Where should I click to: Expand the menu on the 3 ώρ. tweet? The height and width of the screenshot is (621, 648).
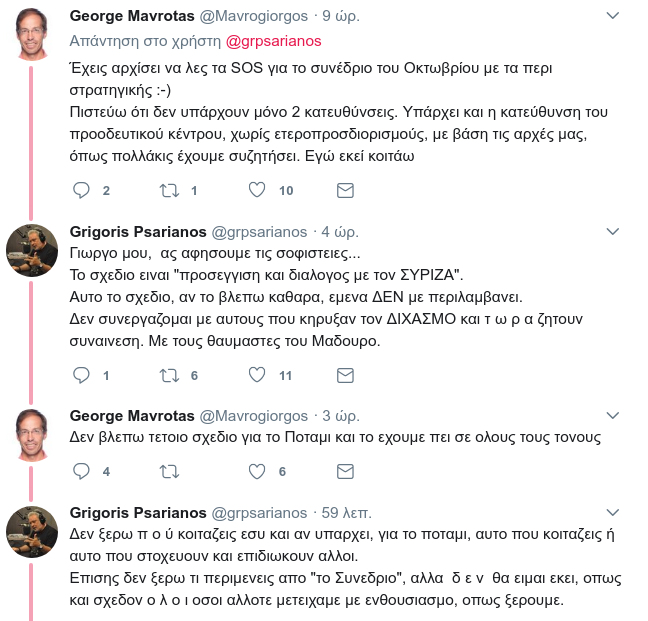612,415
